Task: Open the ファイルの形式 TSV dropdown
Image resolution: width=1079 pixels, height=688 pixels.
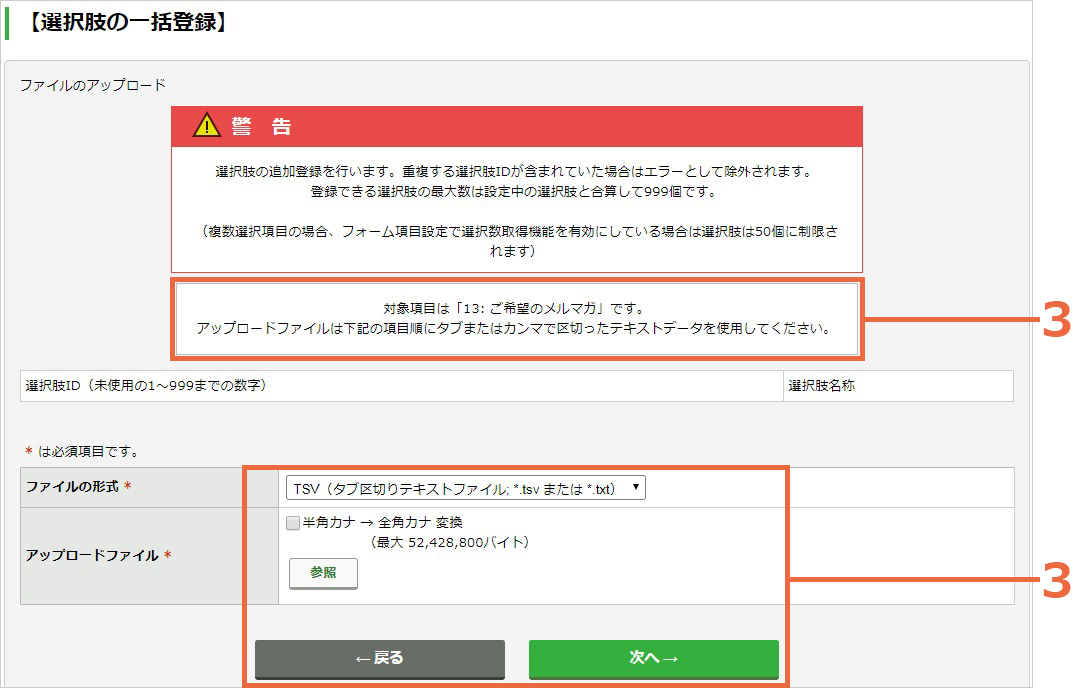Action: pos(465,488)
